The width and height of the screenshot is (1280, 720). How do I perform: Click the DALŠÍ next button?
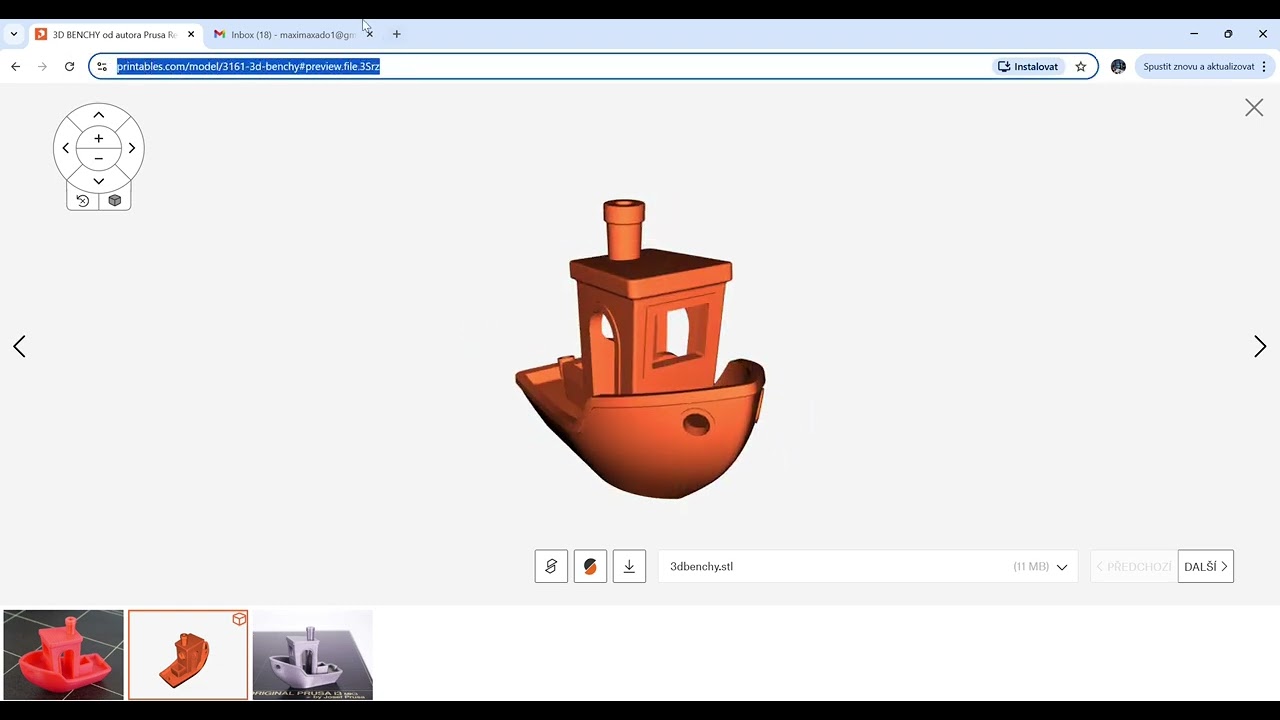(1206, 566)
